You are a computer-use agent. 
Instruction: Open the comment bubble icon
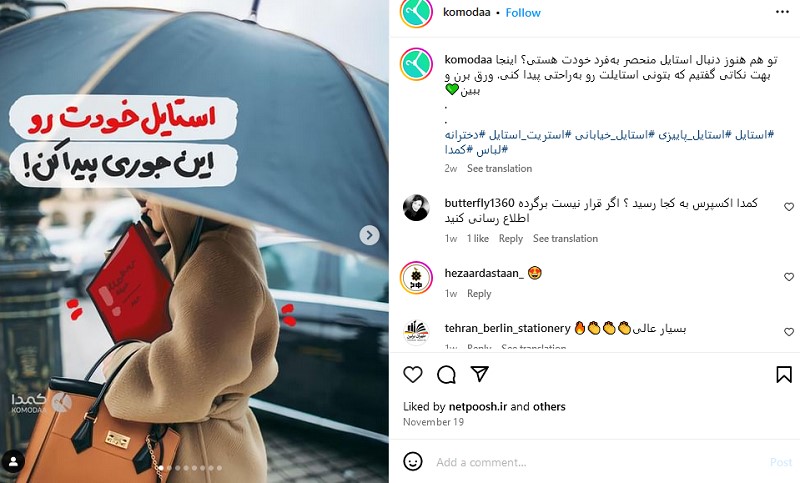[x=446, y=375]
